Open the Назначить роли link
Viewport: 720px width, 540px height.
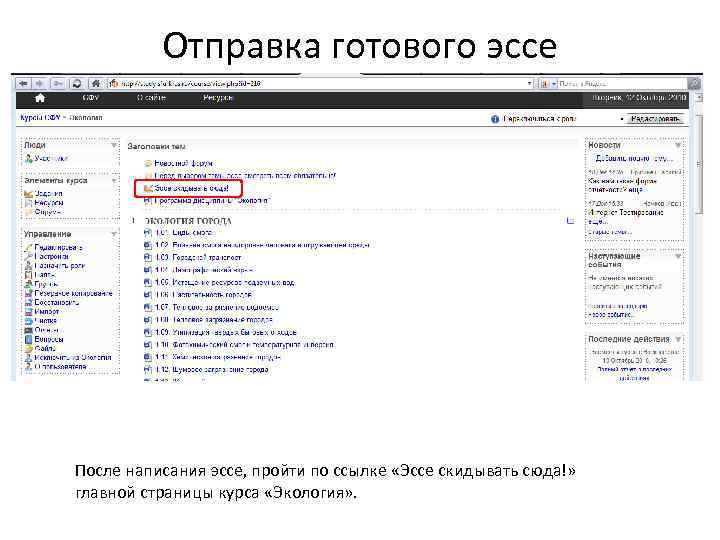(60, 265)
